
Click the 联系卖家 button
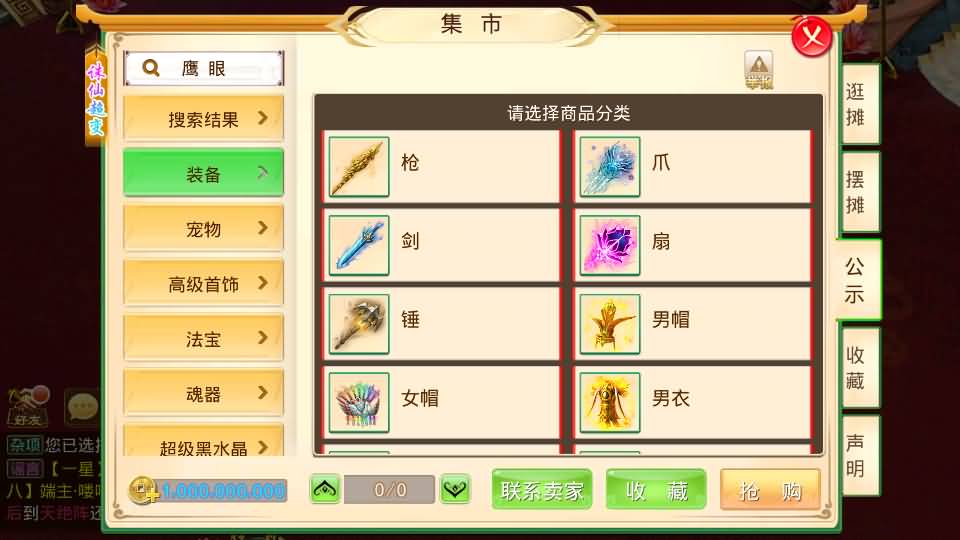(542, 490)
